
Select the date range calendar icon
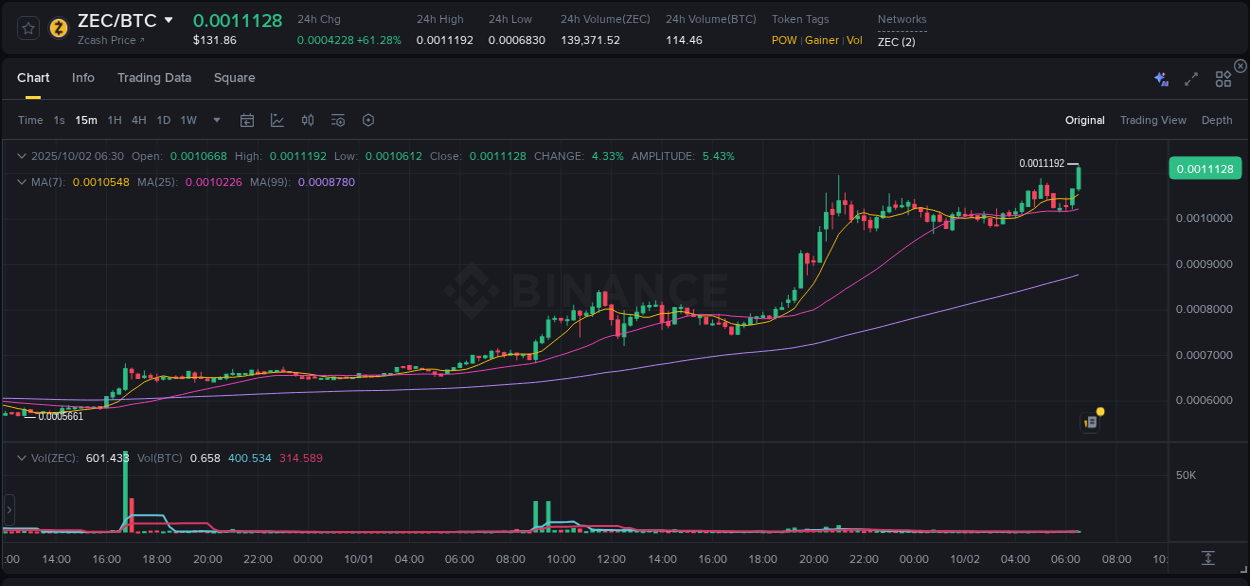(247, 120)
